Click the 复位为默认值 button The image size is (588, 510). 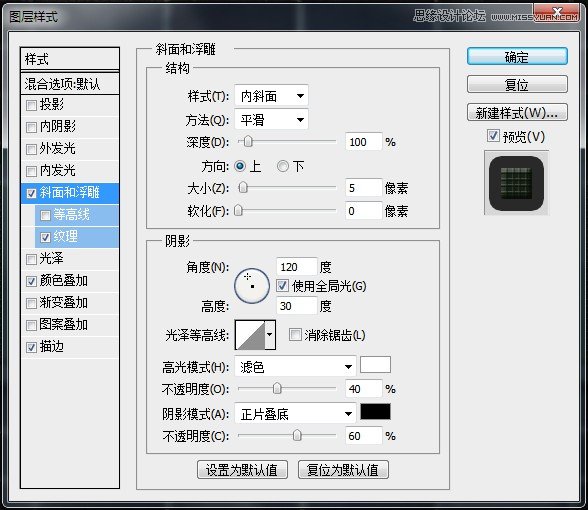[343, 470]
